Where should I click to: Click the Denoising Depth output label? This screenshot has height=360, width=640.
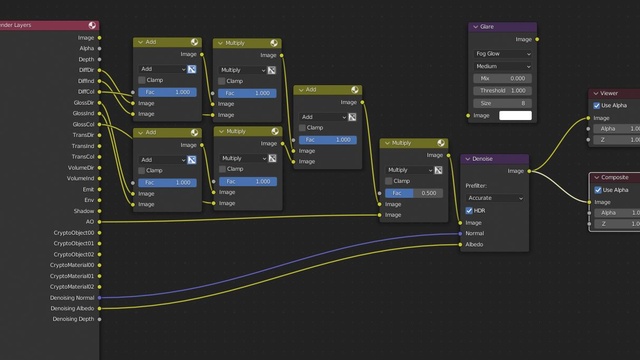[x=73, y=319]
